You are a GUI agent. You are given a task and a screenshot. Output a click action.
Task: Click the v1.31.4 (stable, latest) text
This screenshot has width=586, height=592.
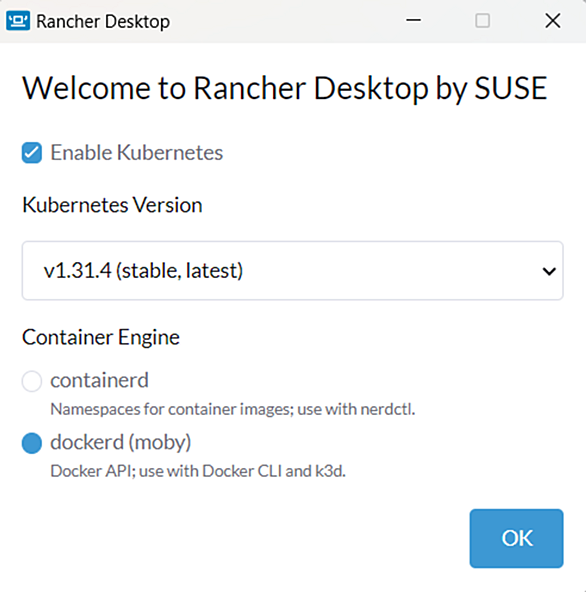pos(143,271)
